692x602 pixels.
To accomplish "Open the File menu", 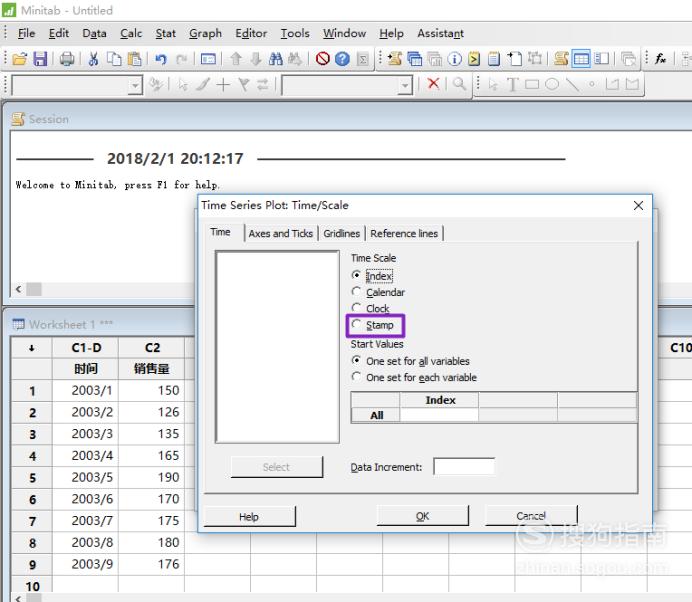I will (x=26, y=33).
